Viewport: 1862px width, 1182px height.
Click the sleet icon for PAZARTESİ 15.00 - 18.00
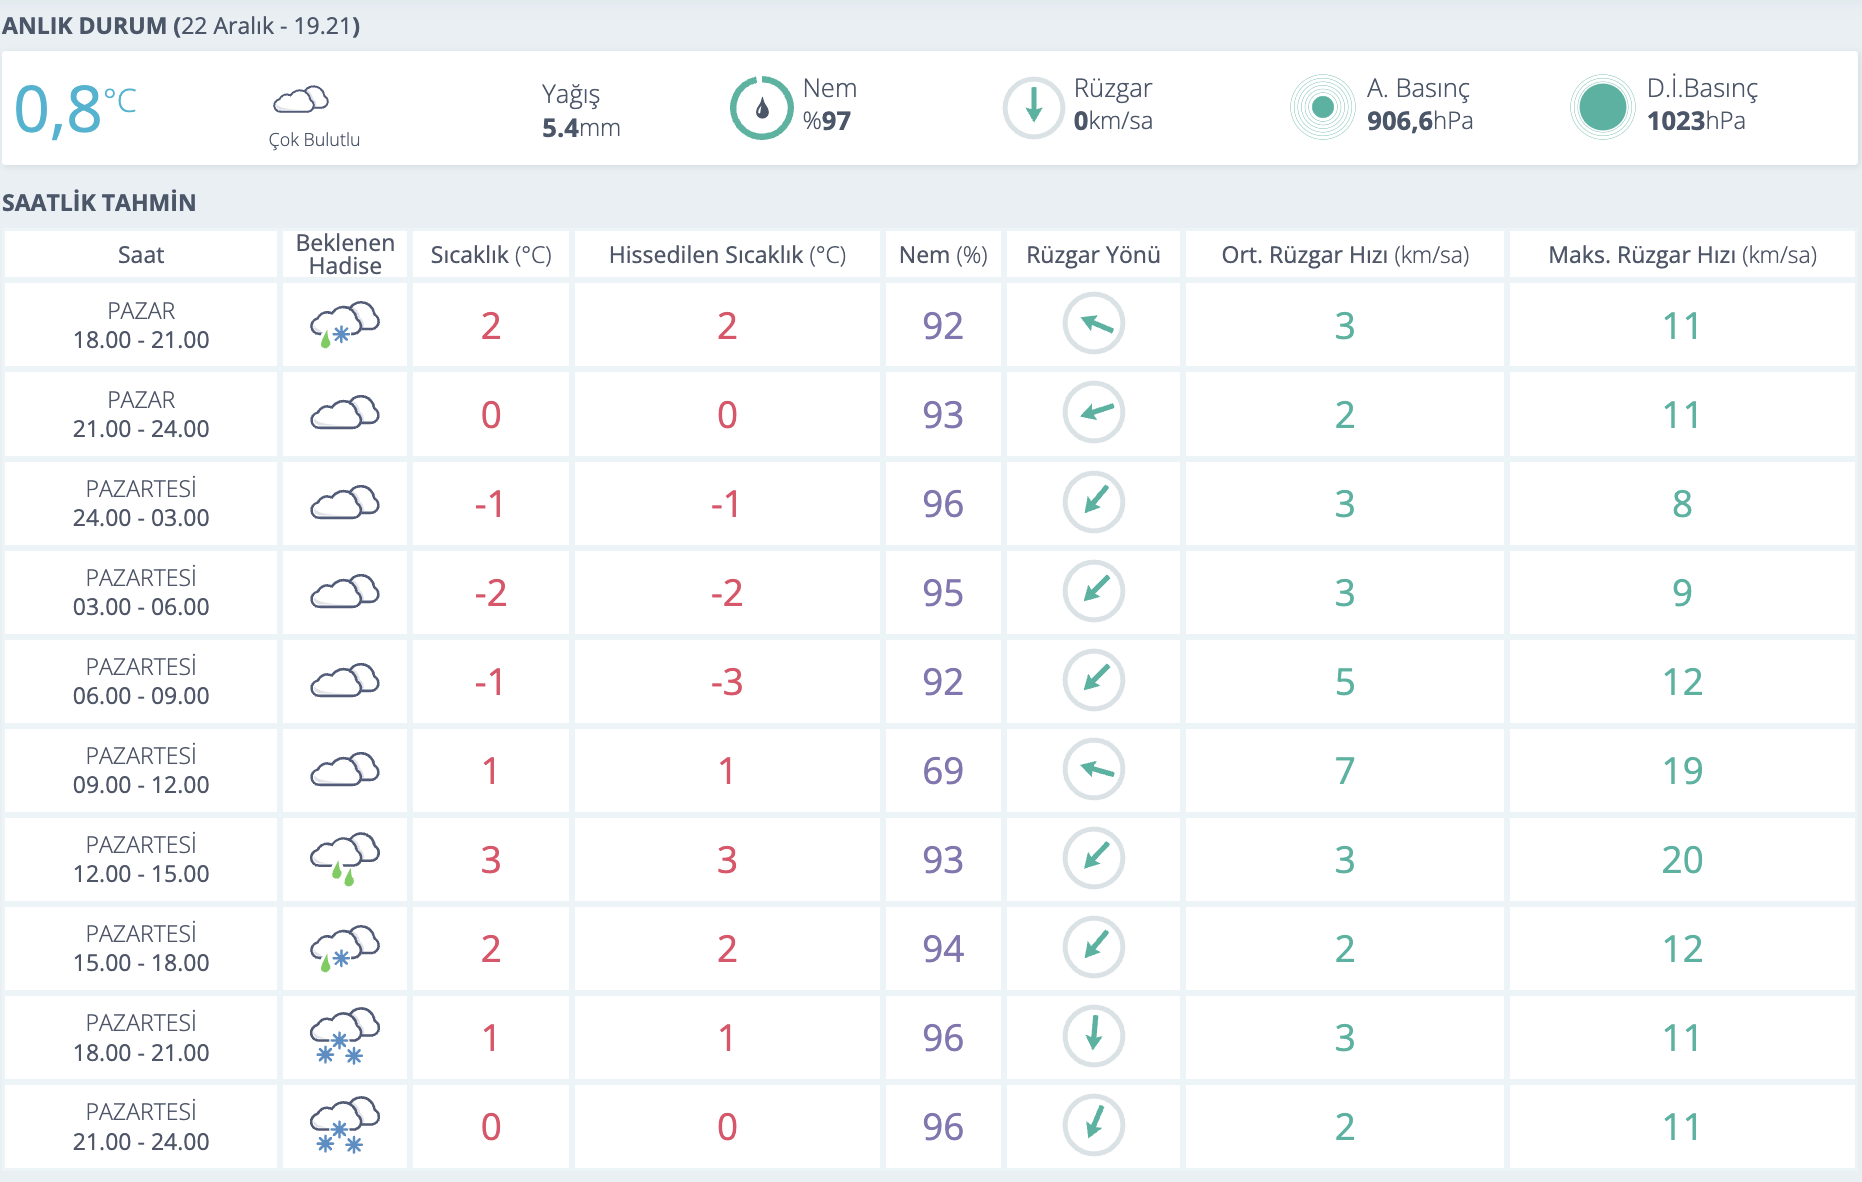click(x=345, y=948)
